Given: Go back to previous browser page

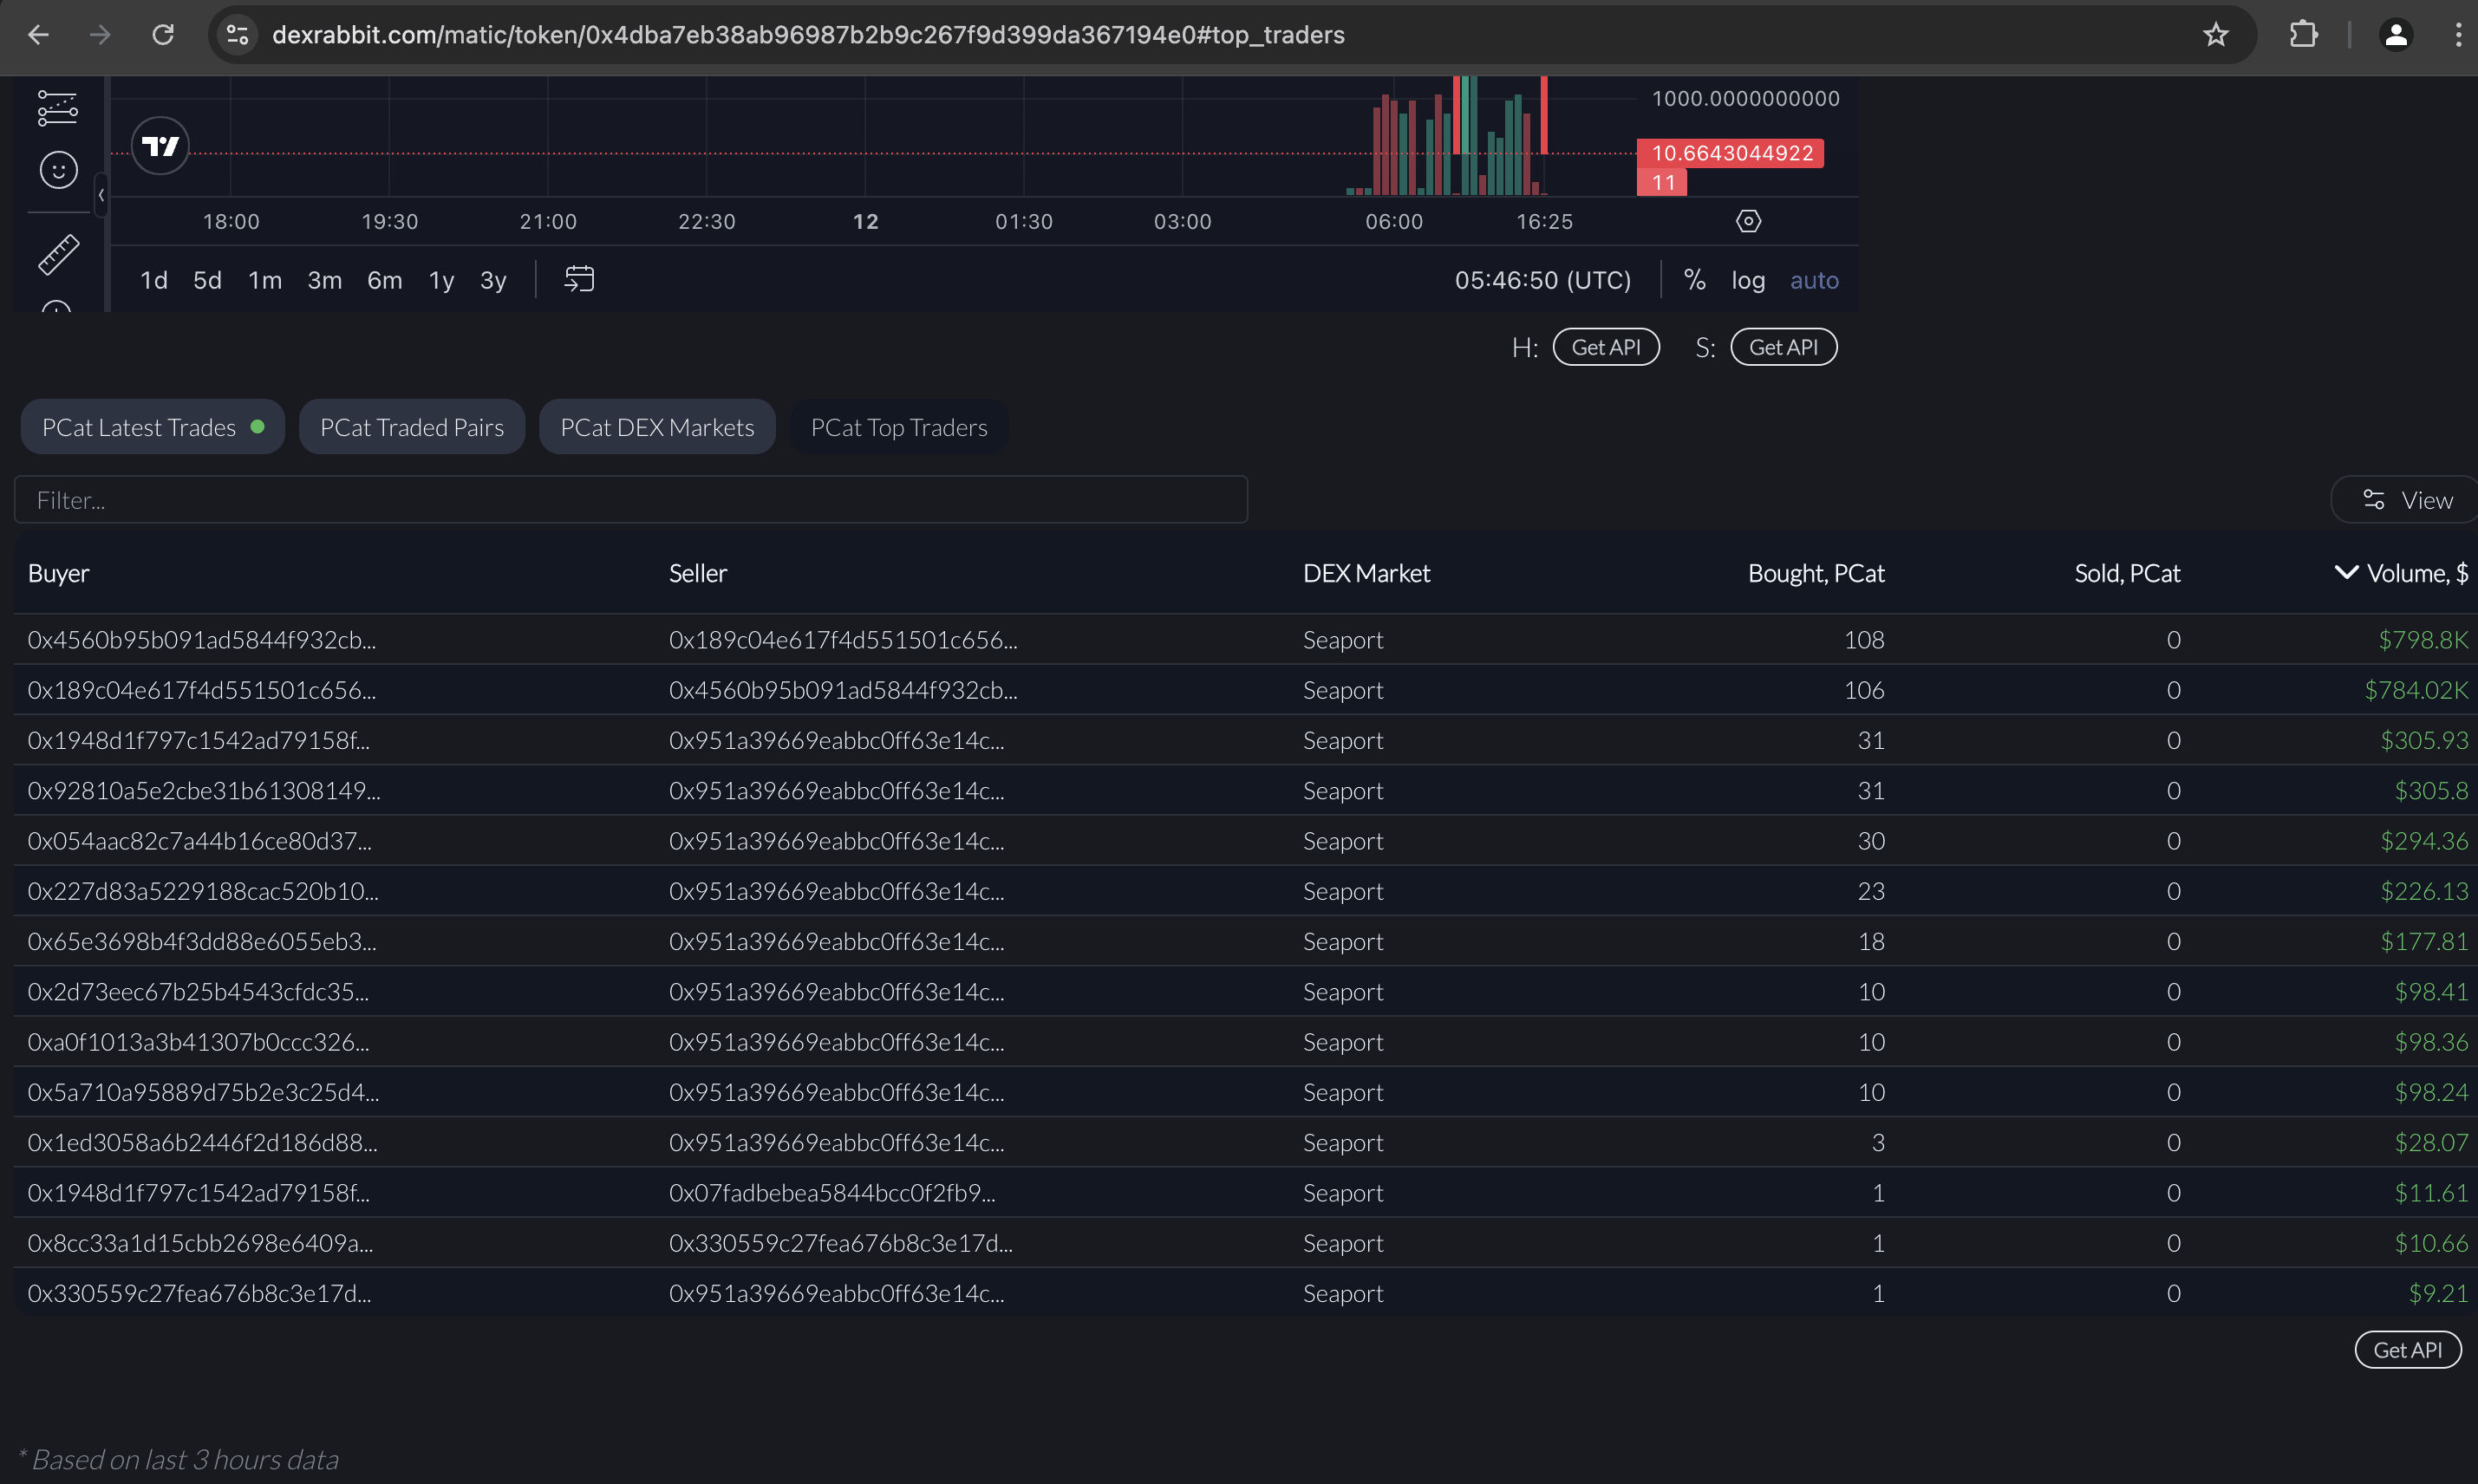Looking at the screenshot, I should click(x=38, y=35).
